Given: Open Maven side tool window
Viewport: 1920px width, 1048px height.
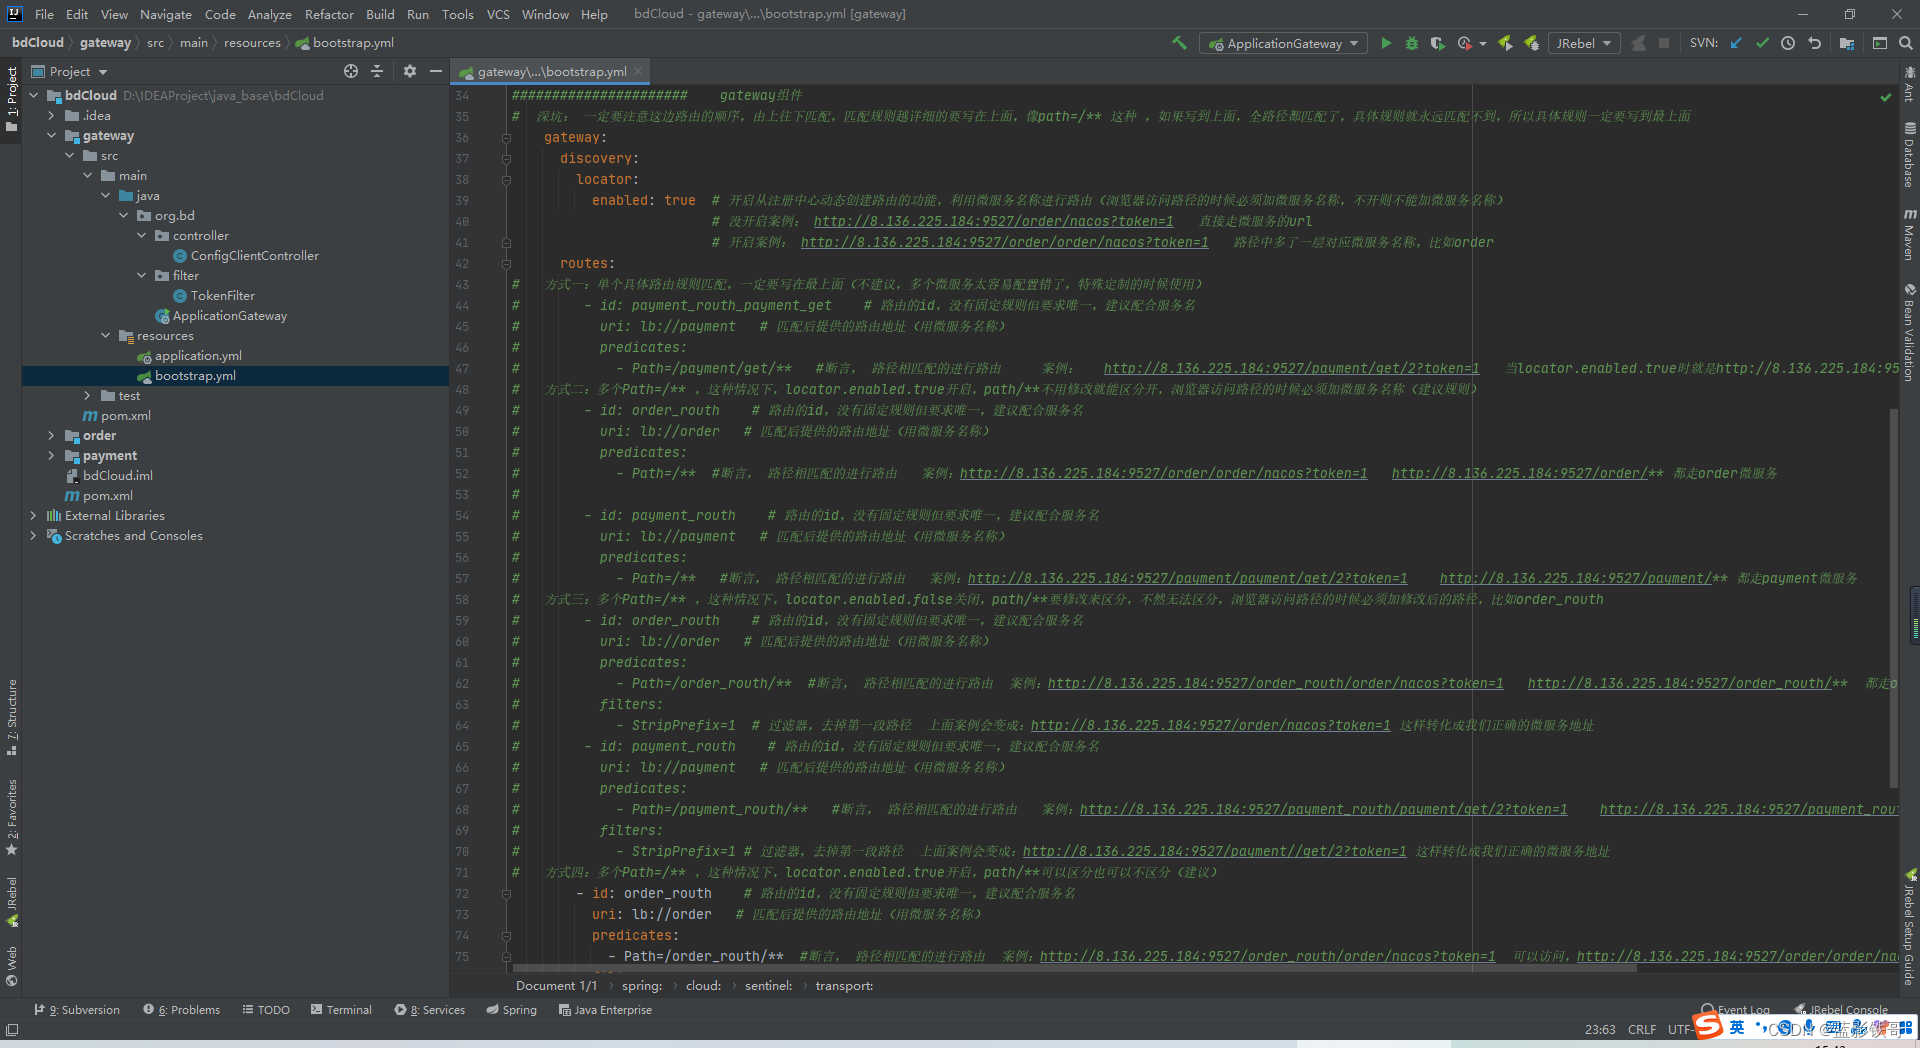Looking at the screenshot, I should (x=1909, y=236).
